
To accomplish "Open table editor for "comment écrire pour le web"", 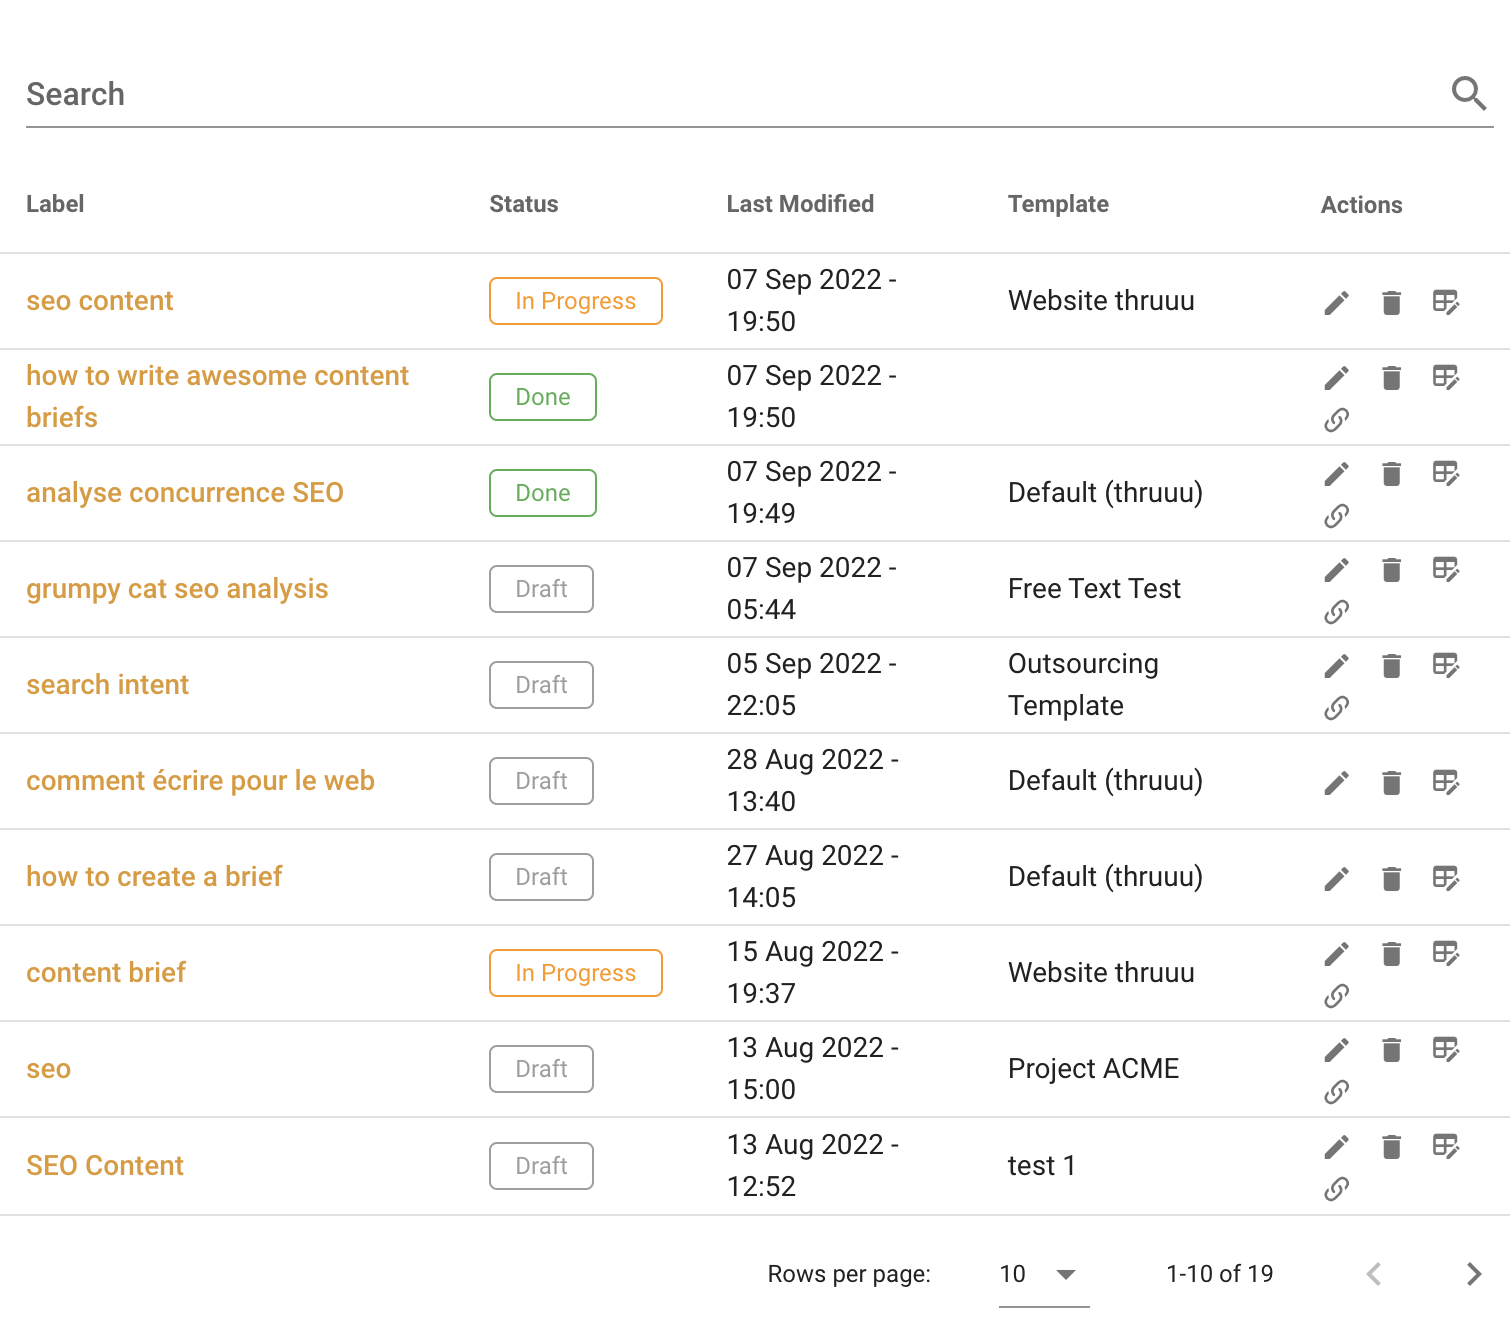I will [1447, 783].
